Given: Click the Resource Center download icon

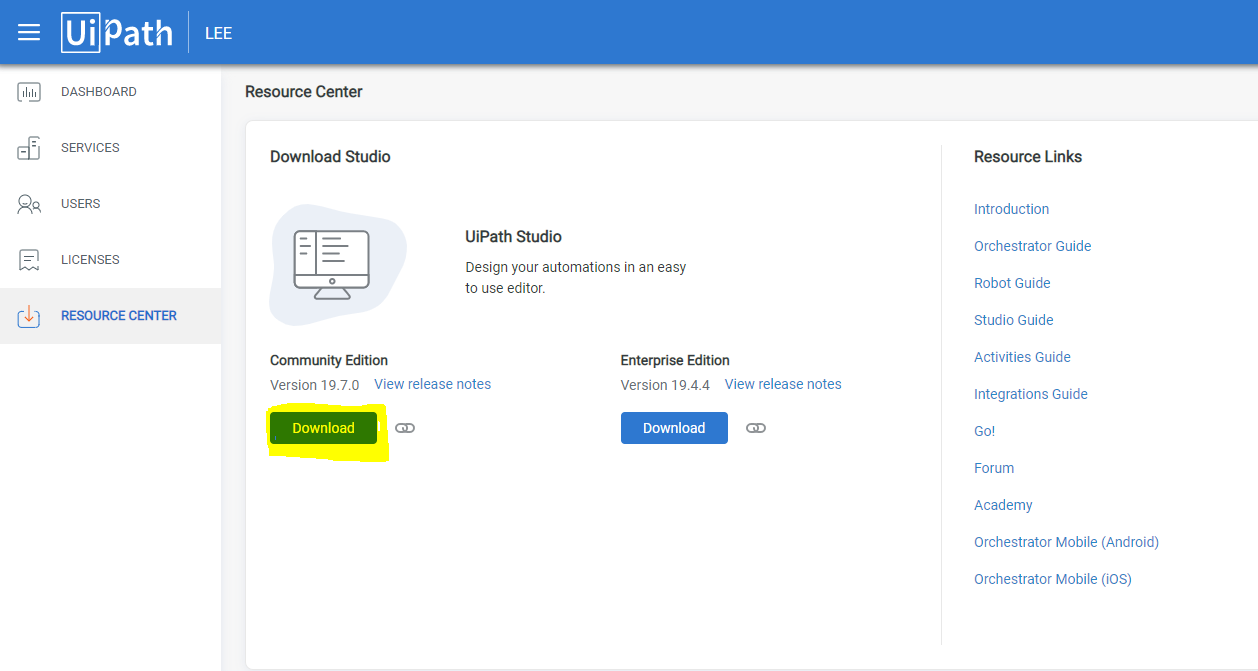Looking at the screenshot, I should (29, 316).
